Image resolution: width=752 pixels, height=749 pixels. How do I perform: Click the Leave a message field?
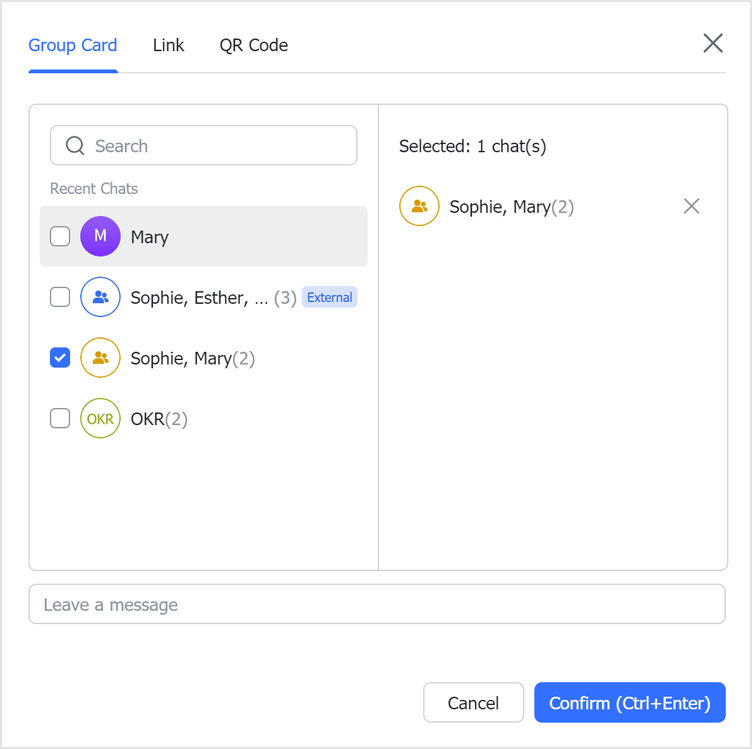coord(377,605)
